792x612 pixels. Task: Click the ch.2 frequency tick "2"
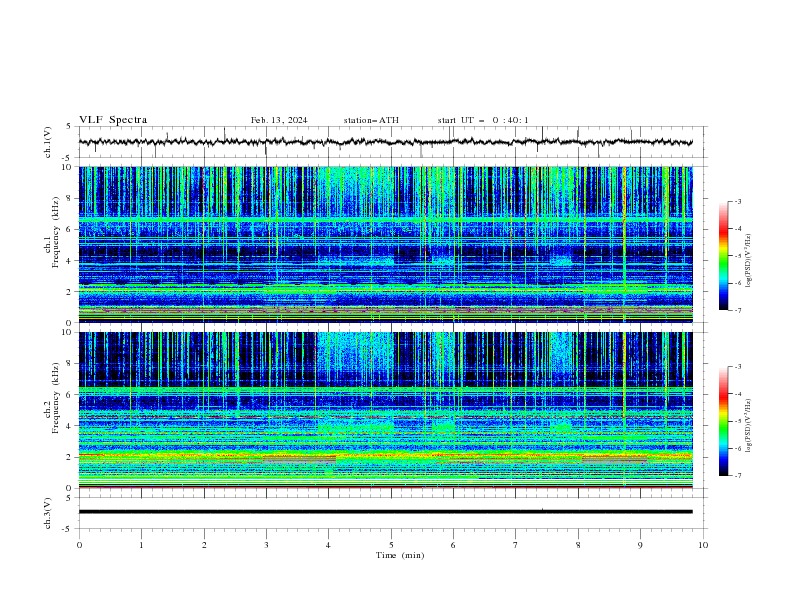[x=70, y=457]
